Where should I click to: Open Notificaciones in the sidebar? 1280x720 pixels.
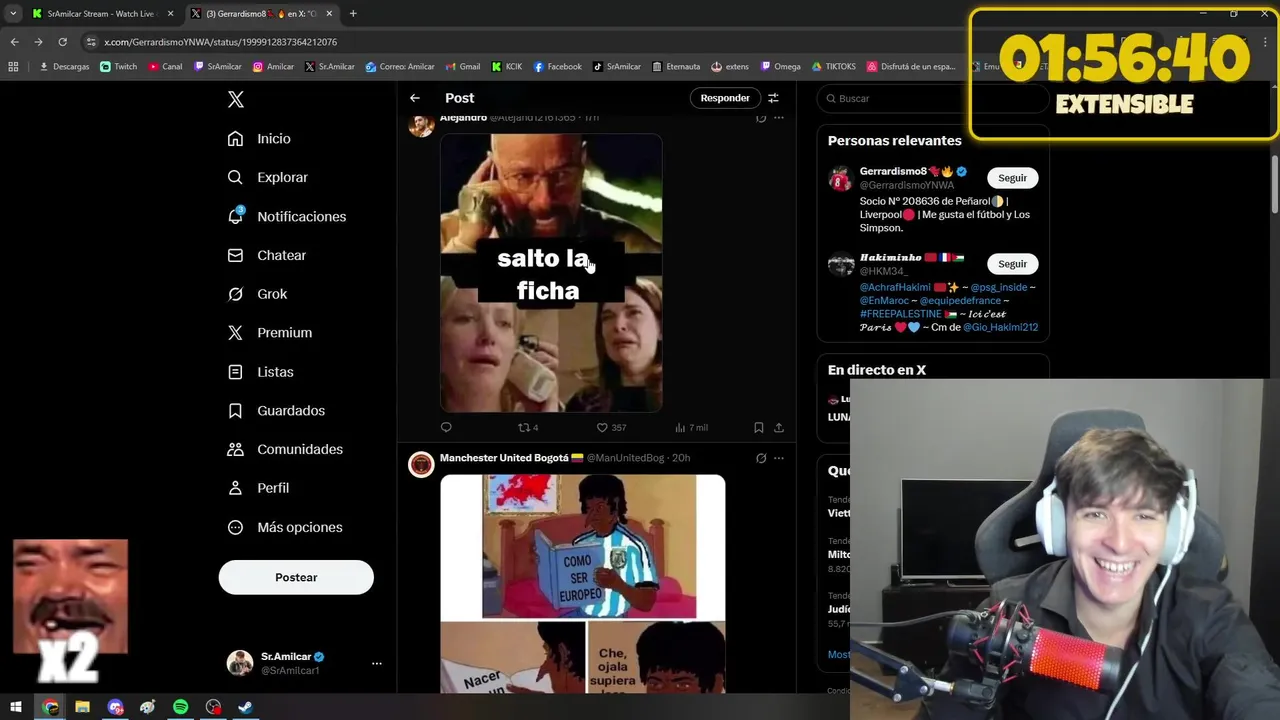pos(286,217)
